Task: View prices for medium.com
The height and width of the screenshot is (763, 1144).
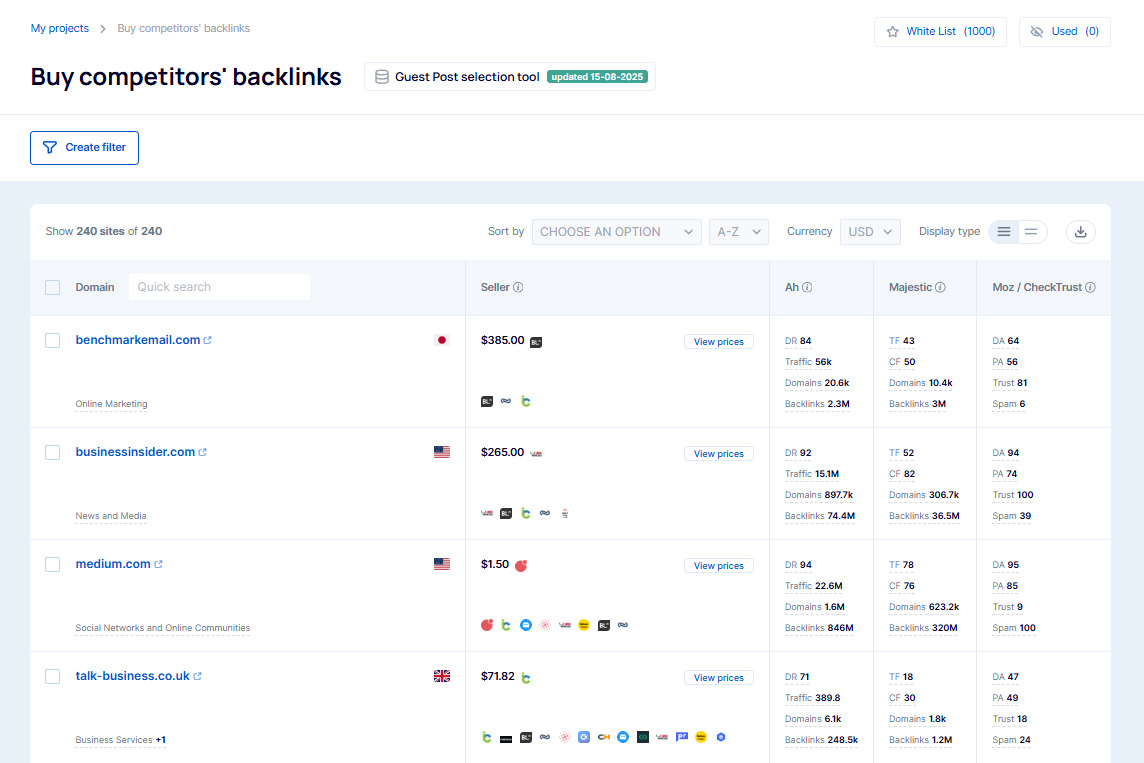Action: tap(719, 565)
